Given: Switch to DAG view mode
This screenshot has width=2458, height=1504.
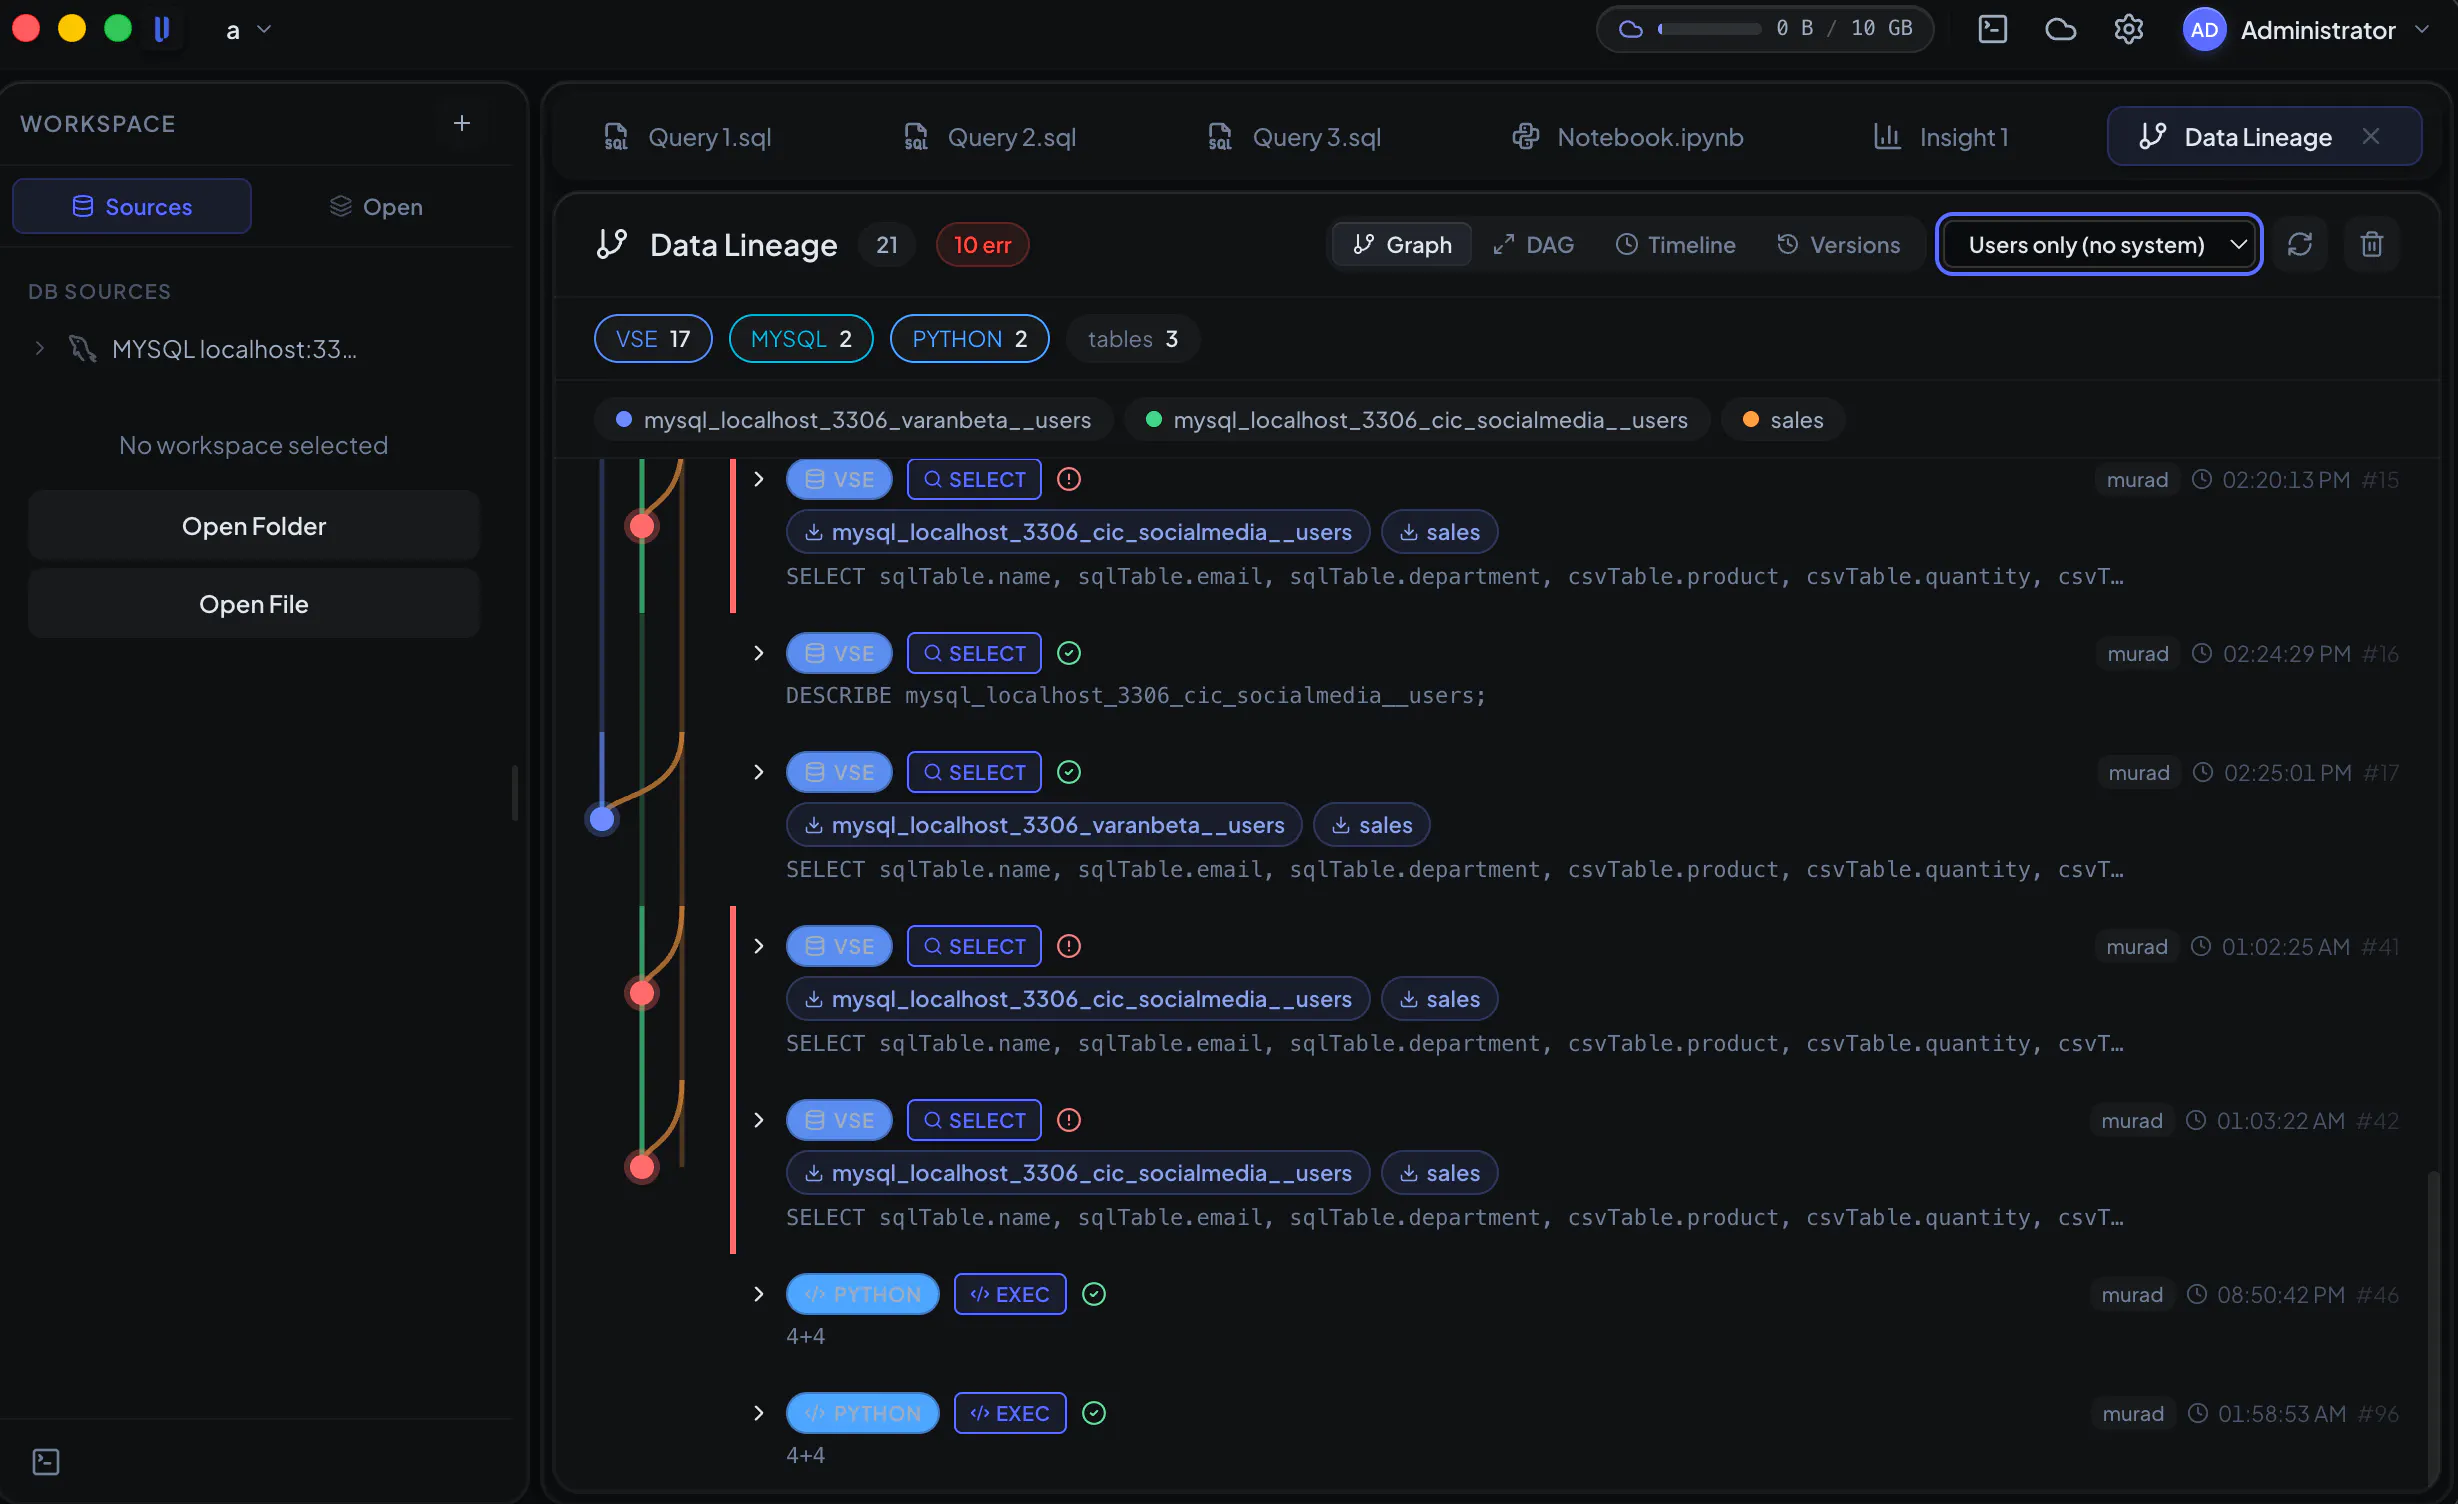Looking at the screenshot, I should pos(1534,244).
